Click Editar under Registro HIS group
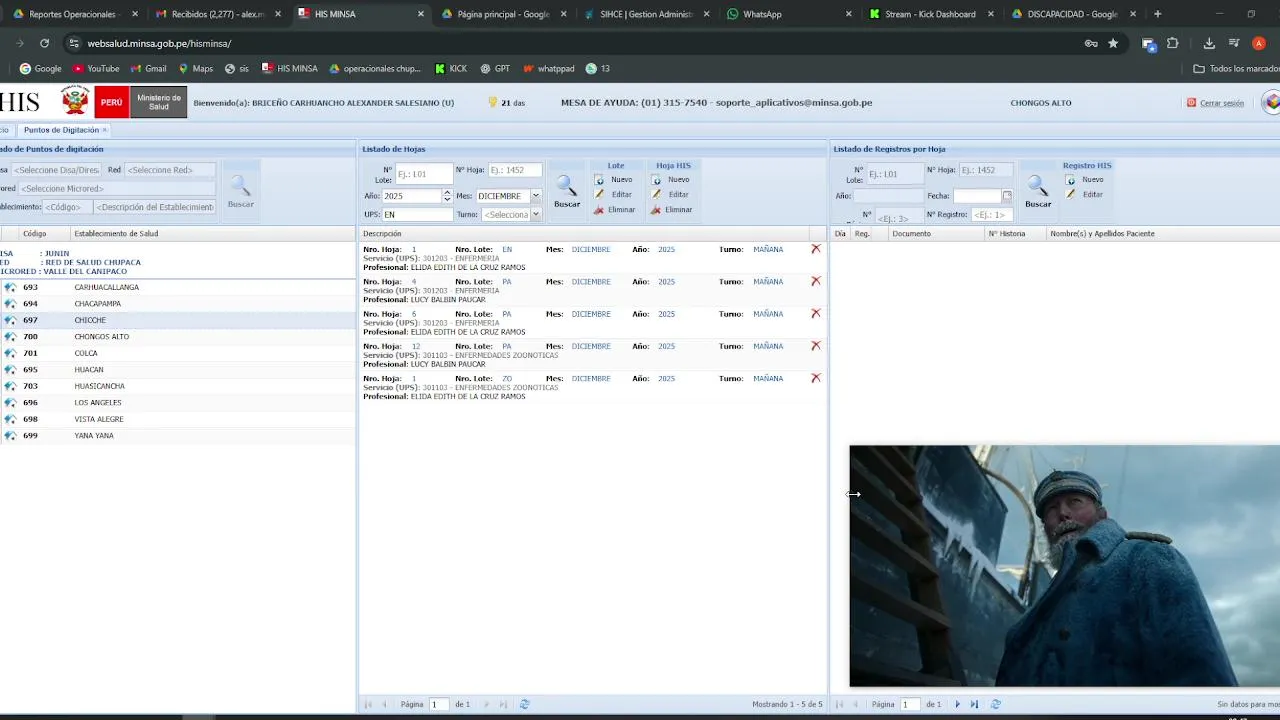Image resolution: width=1280 pixels, height=720 pixels. 1085,195
